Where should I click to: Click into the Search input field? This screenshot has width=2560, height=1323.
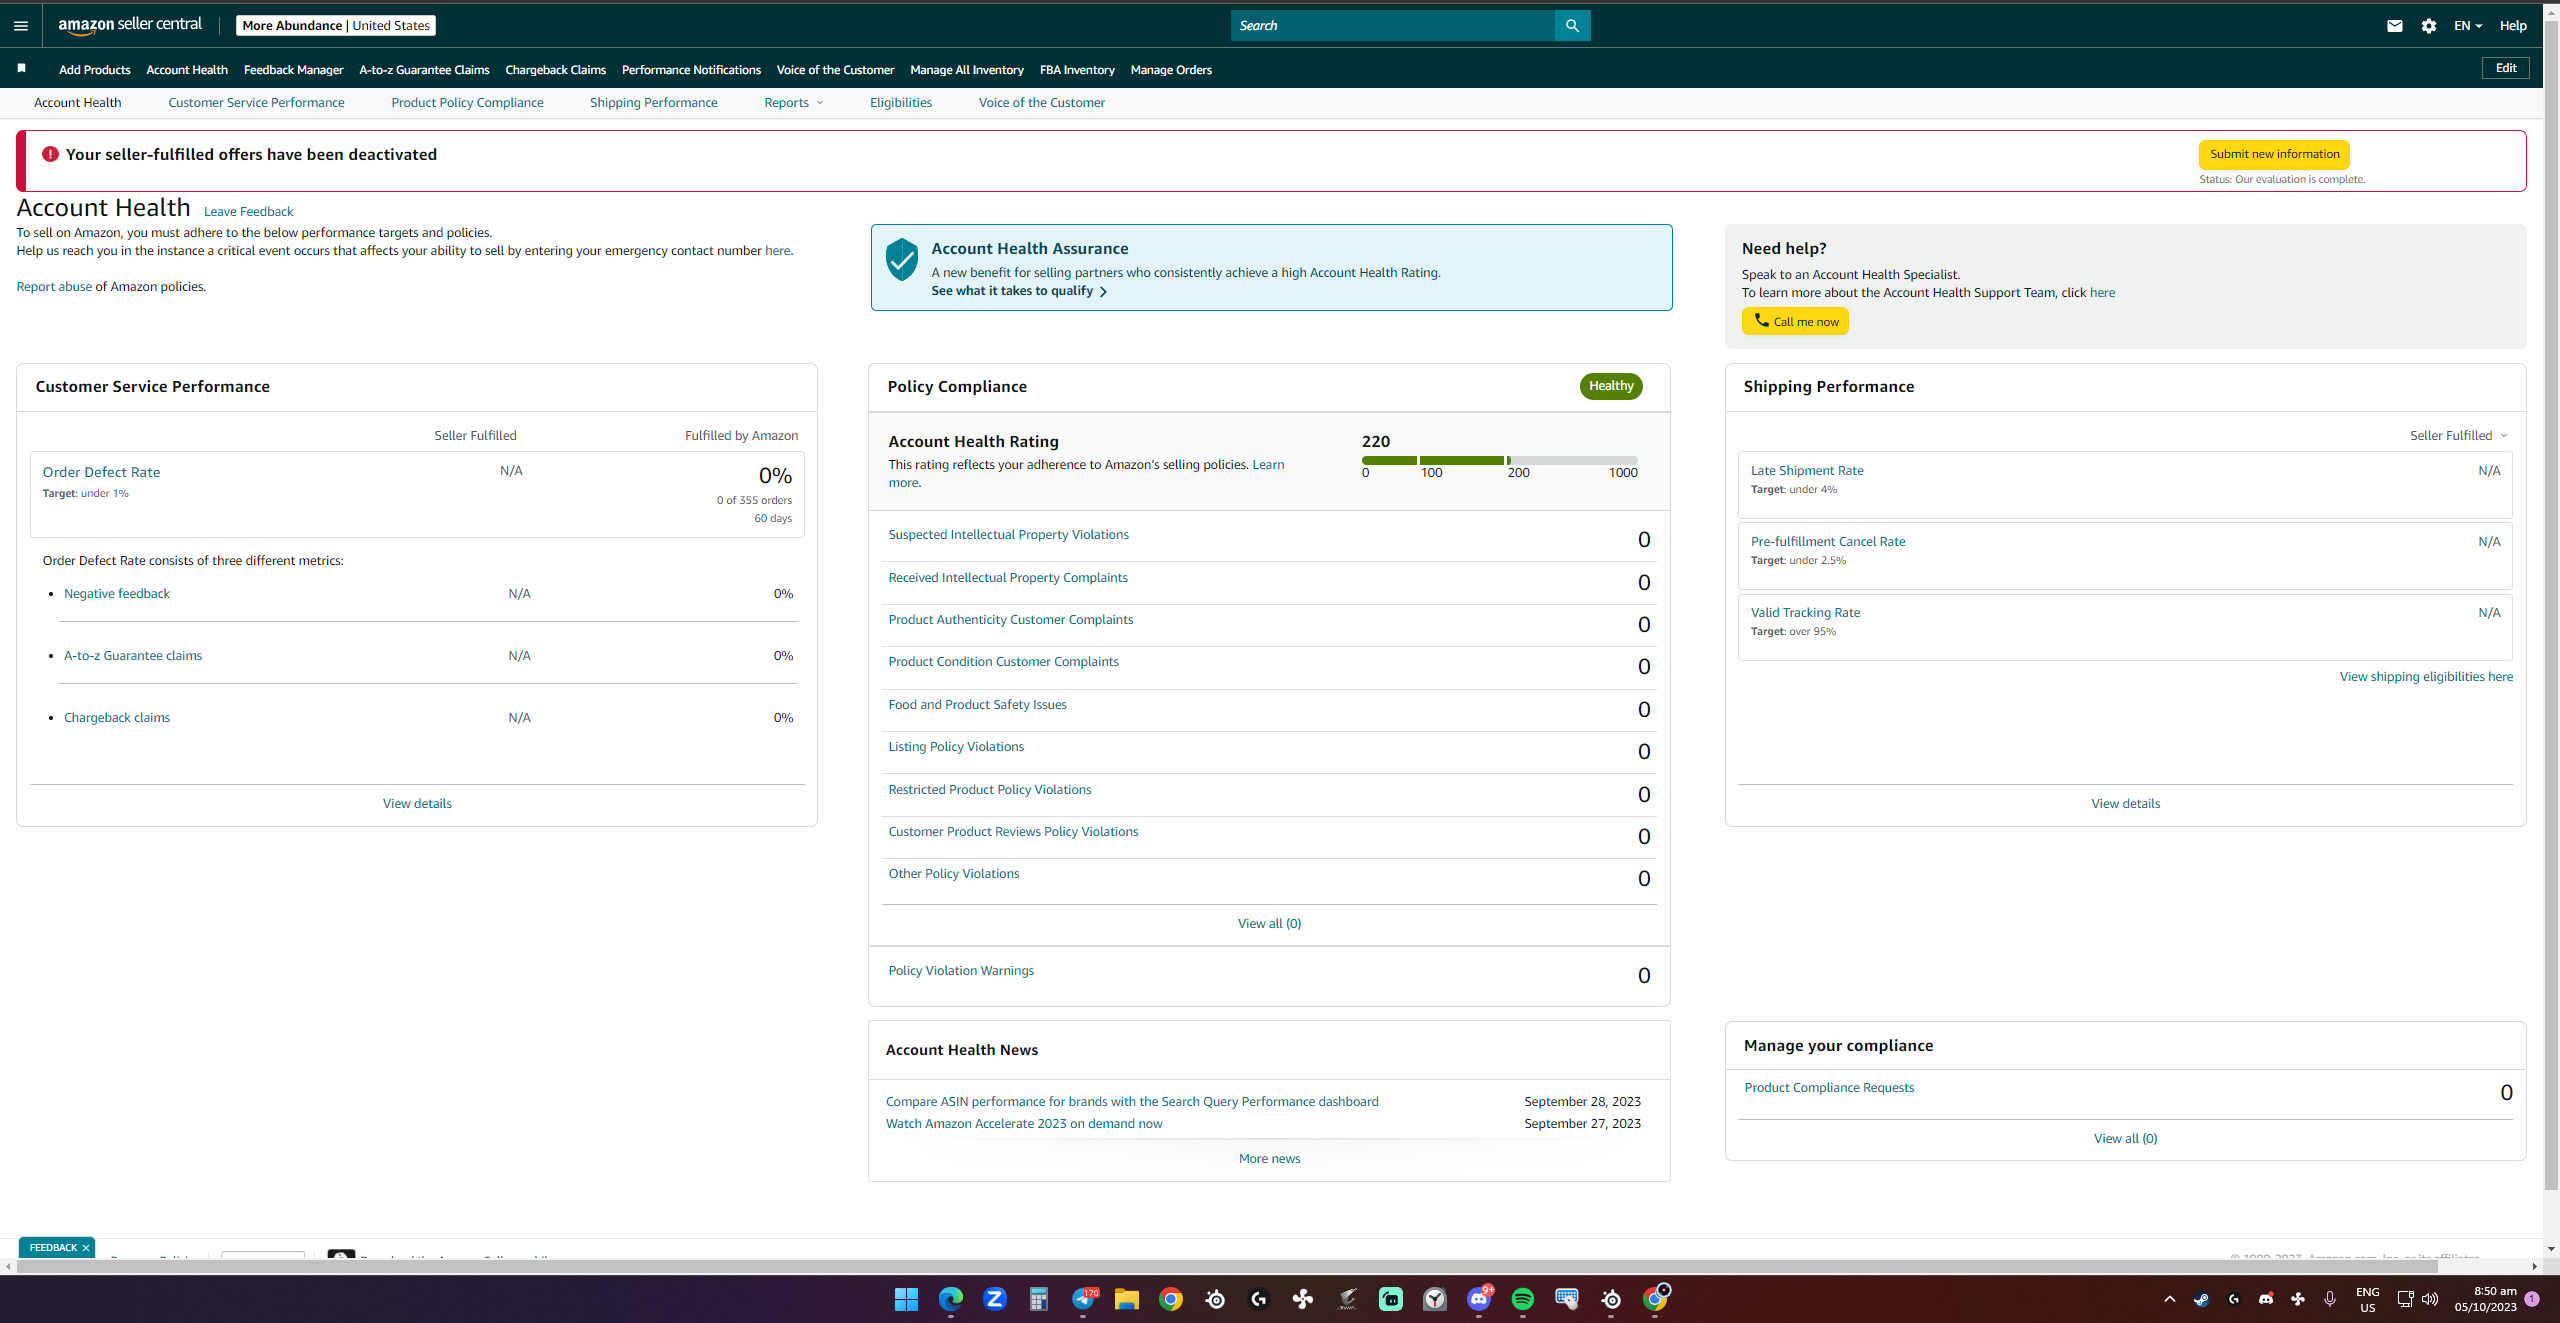click(1393, 26)
